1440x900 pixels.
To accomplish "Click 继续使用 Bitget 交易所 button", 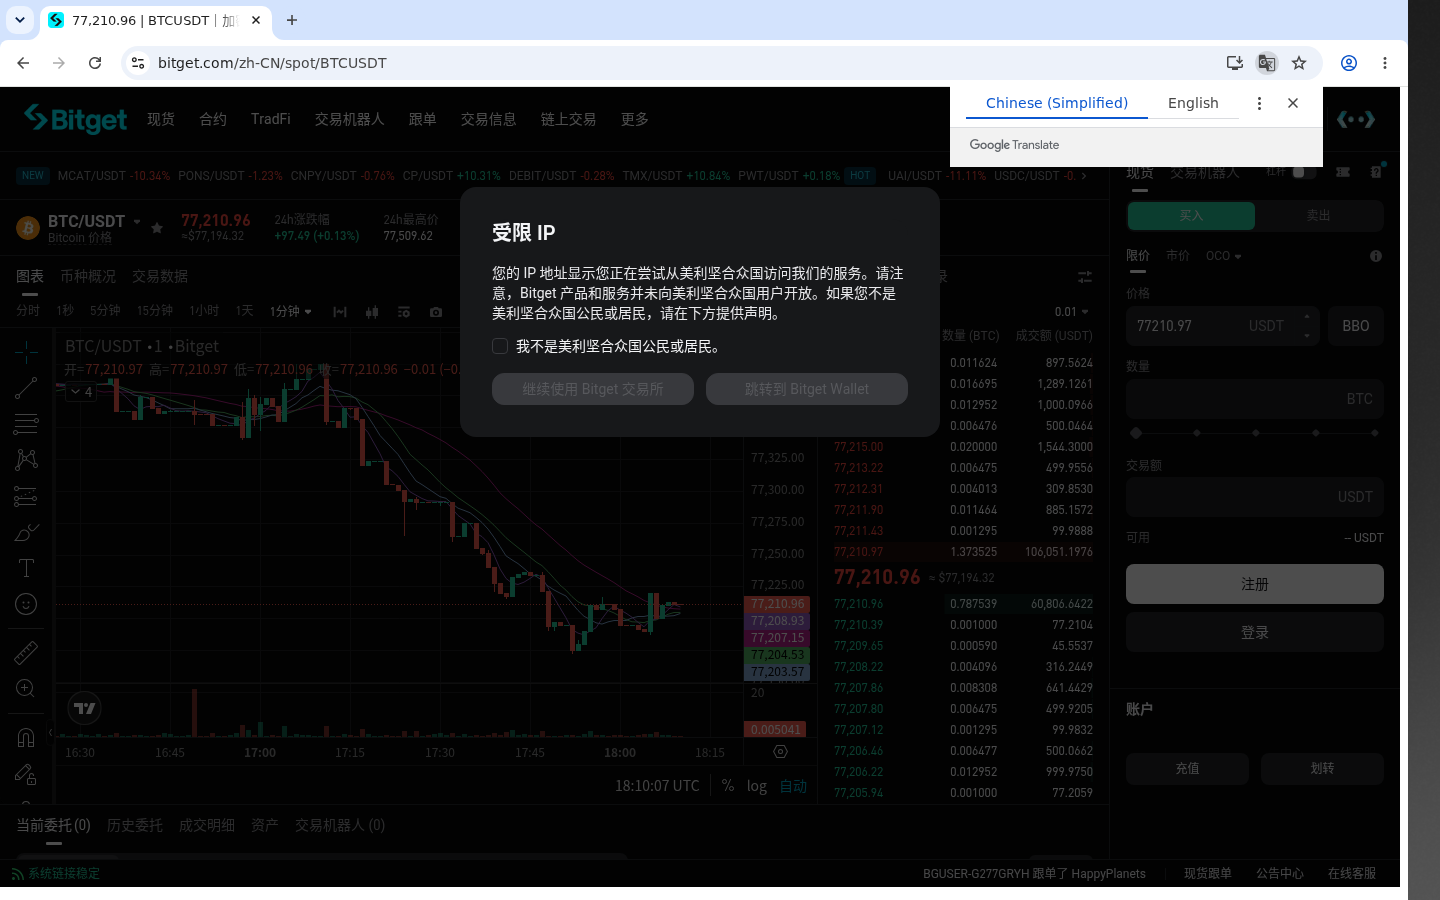I will (x=593, y=389).
